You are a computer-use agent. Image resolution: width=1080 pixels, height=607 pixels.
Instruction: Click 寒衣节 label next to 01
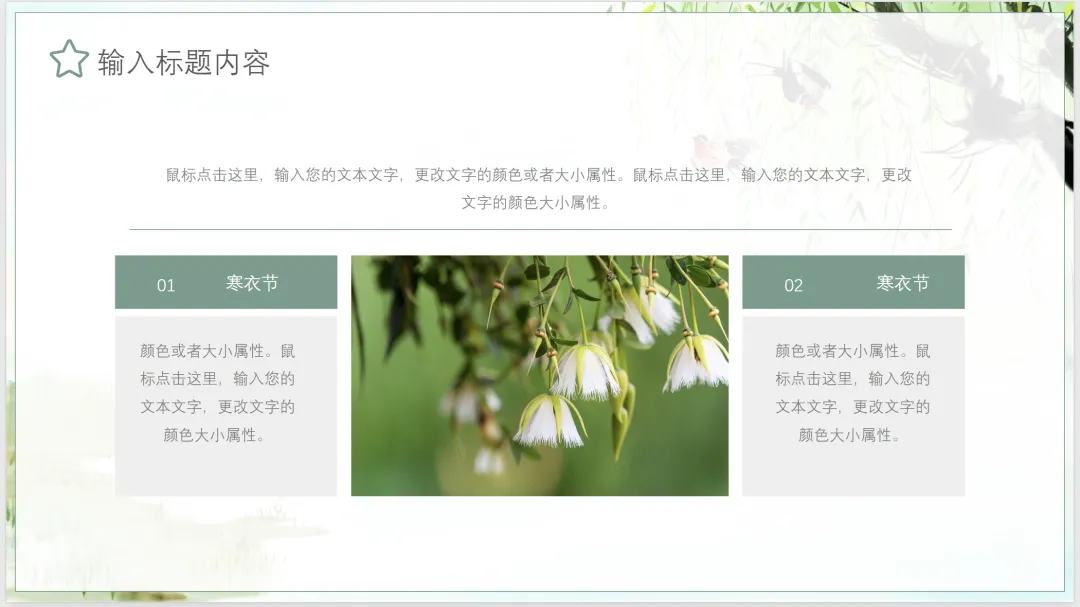252,283
